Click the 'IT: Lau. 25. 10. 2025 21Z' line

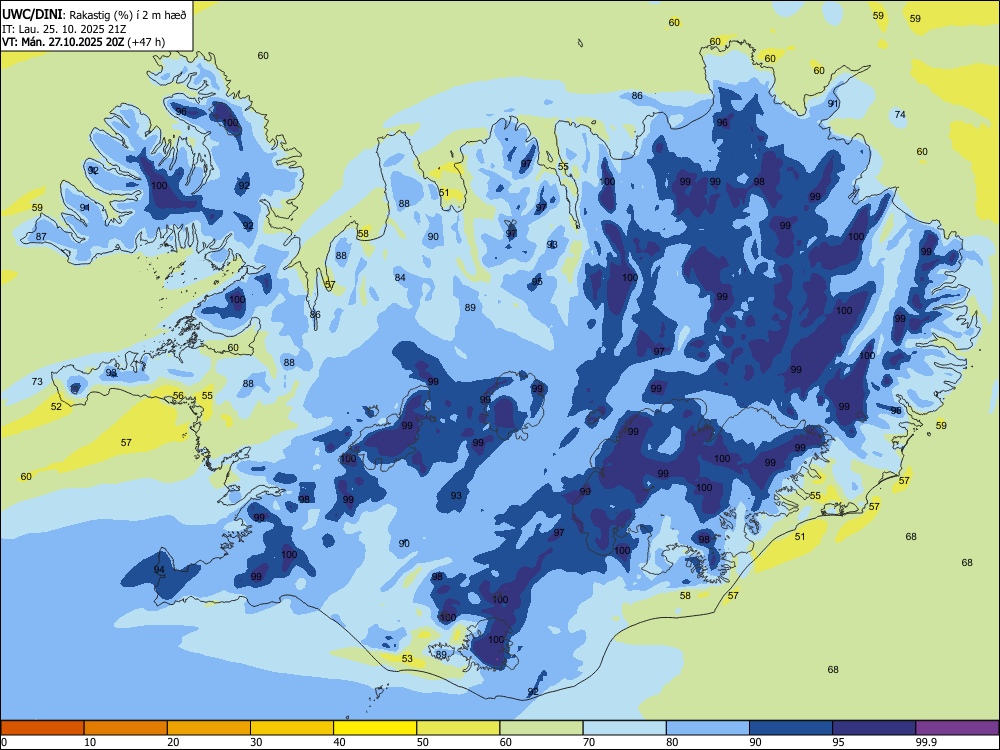point(62,29)
